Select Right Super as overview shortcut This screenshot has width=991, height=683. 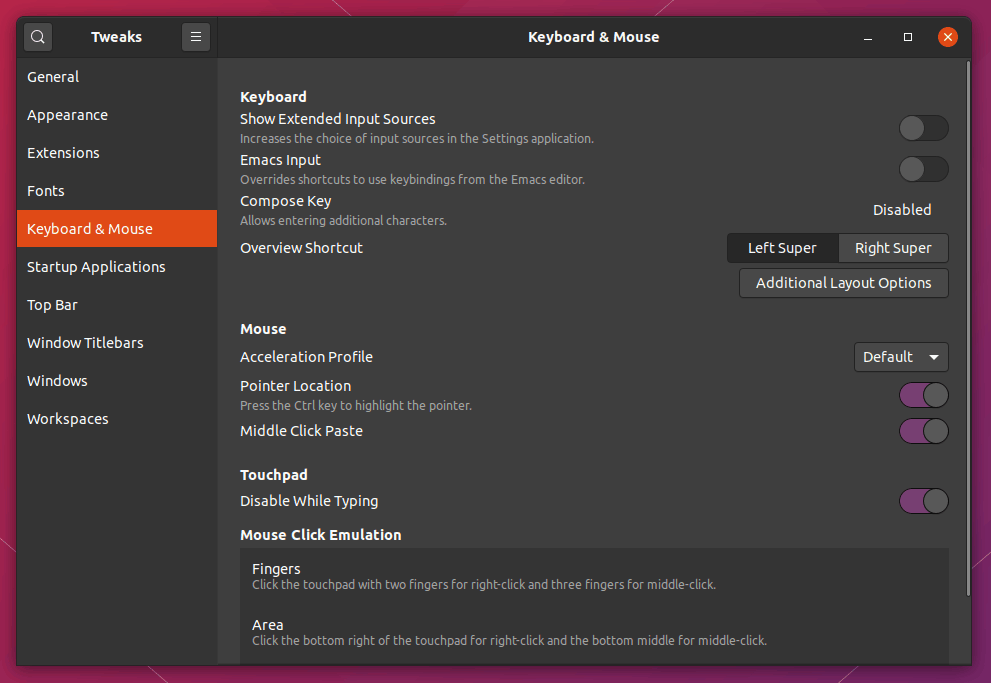point(893,248)
